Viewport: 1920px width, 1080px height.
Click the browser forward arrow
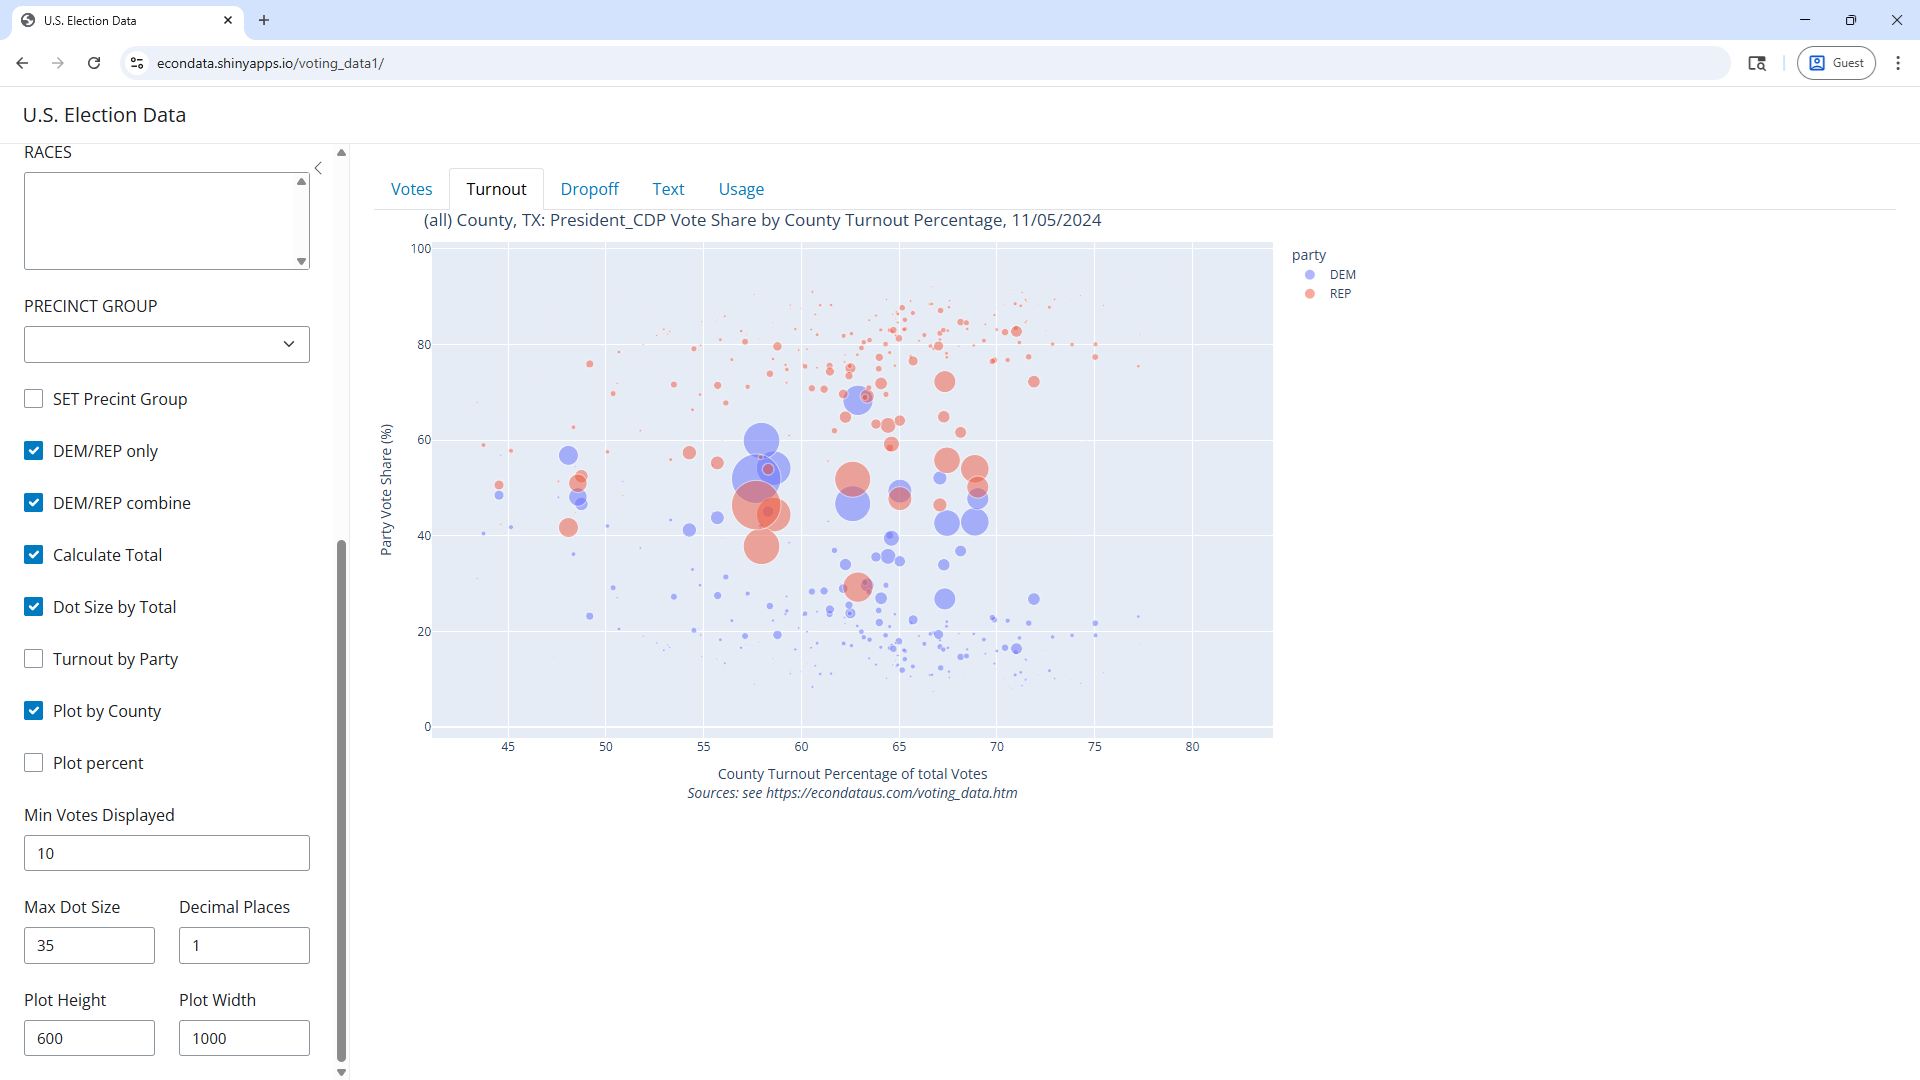tap(58, 63)
